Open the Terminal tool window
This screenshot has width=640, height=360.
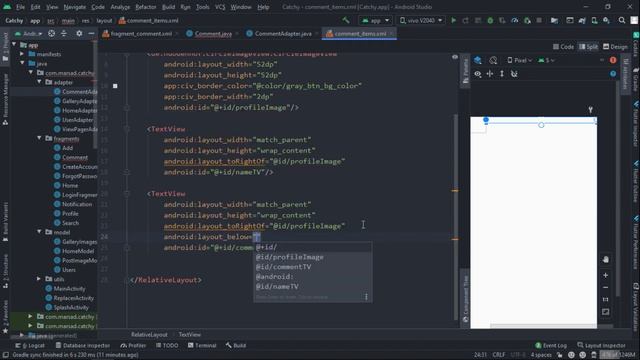click(x=202, y=345)
